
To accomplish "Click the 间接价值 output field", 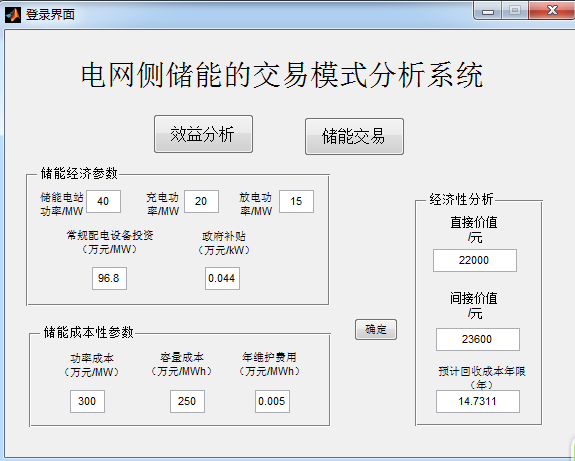I will (x=477, y=339).
